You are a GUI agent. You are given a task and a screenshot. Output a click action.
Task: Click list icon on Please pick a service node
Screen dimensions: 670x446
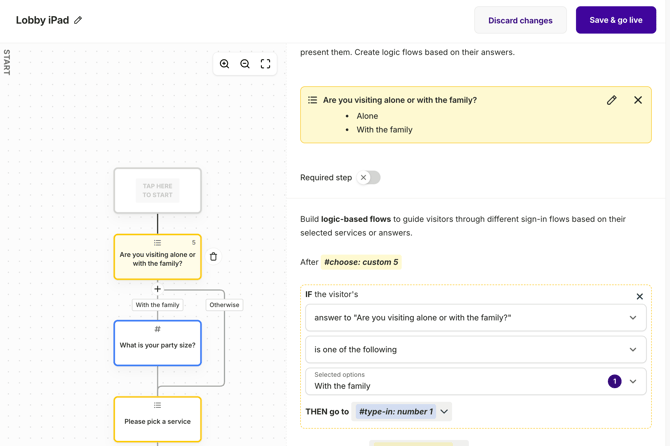[157, 405]
